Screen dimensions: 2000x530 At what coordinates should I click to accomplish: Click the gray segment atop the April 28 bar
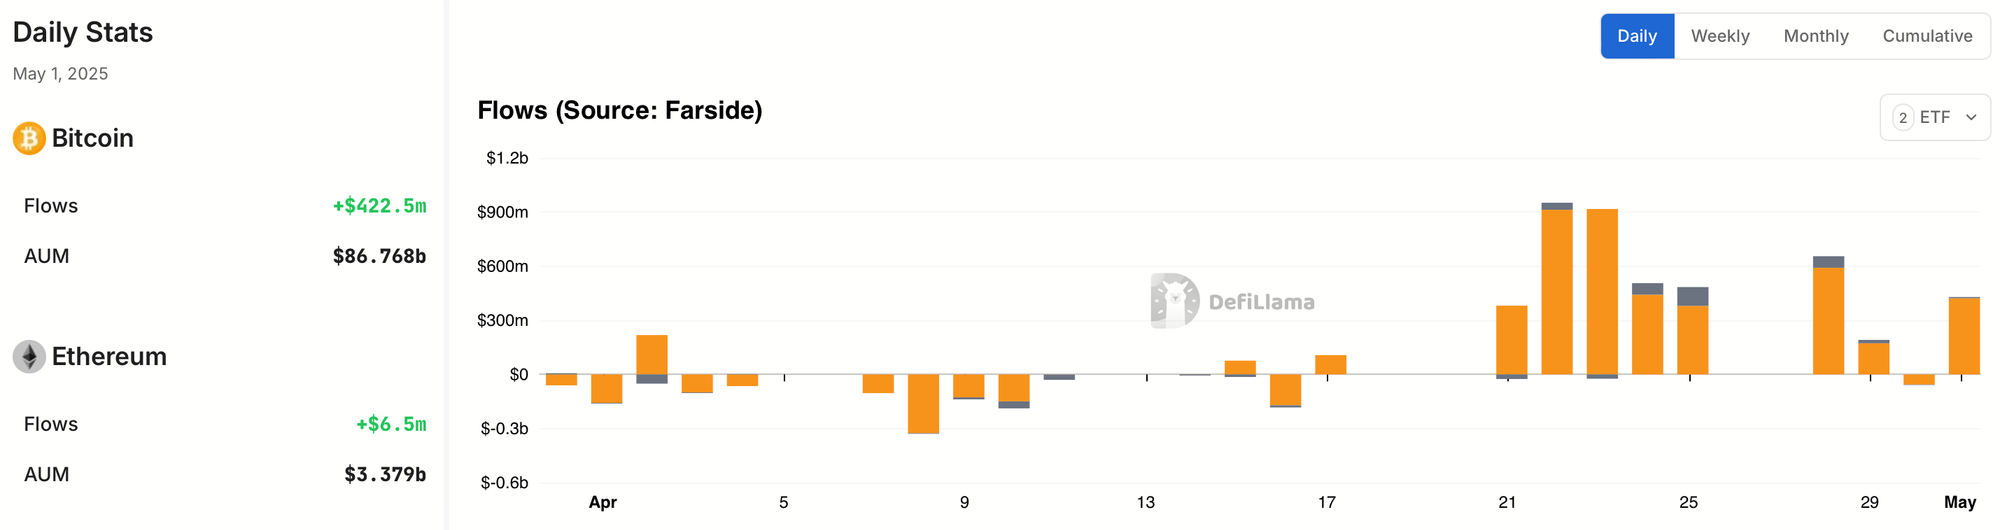pos(1828,262)
